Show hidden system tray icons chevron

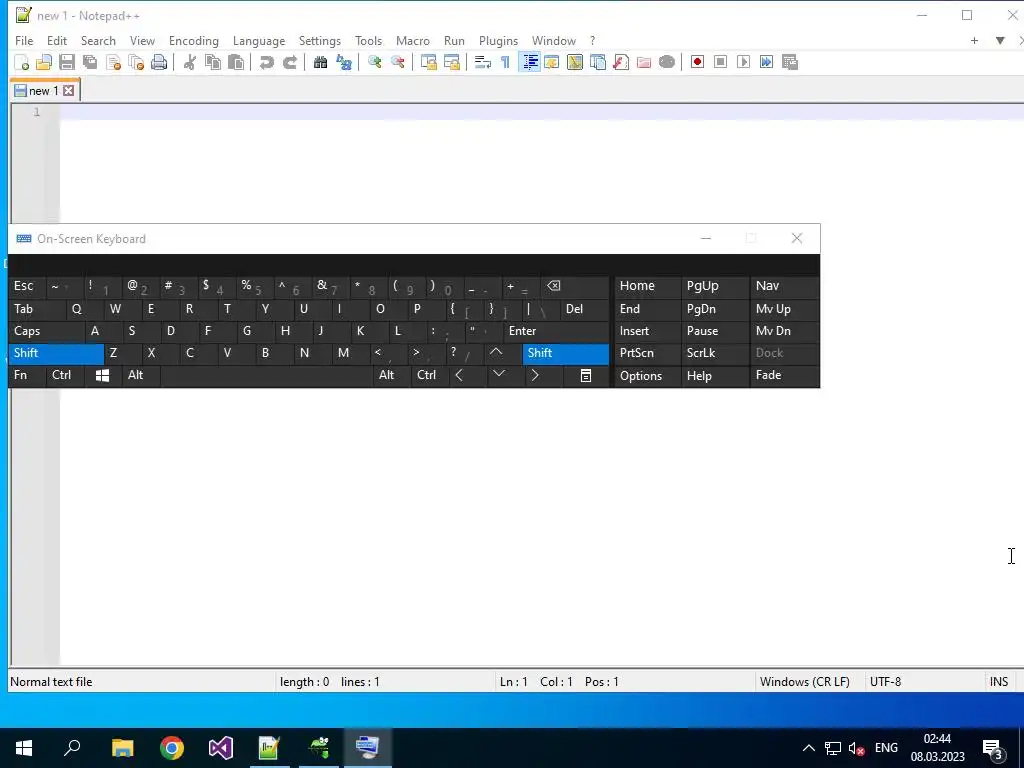coord(808,748)
